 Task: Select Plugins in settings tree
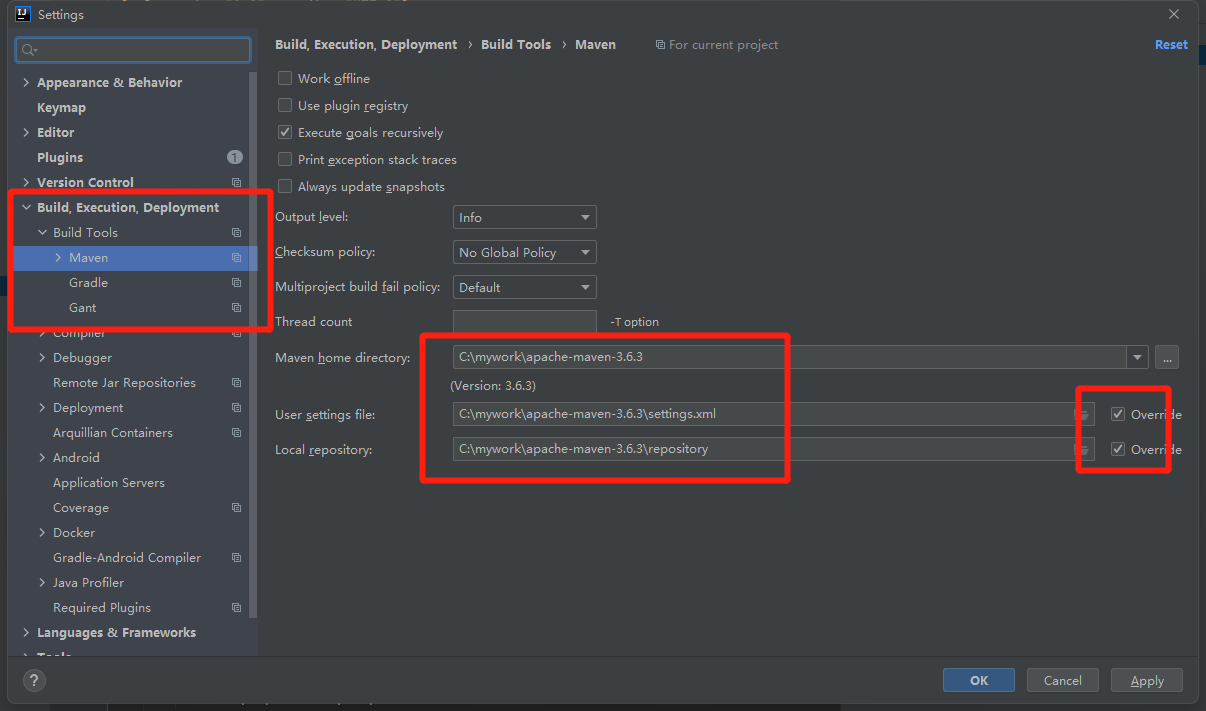click(x=60, y=157)
